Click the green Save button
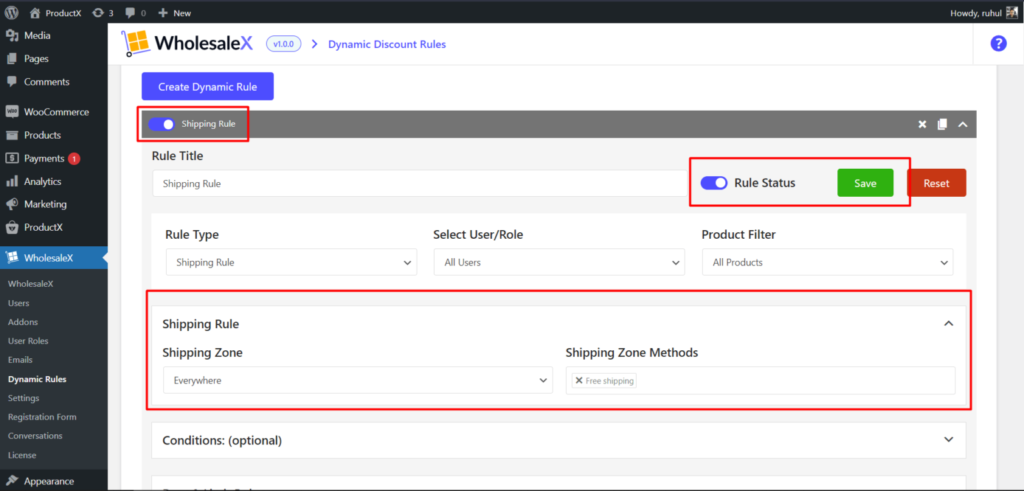The height and width of the screenshot is (491, 1024). (x=865, y=183)
